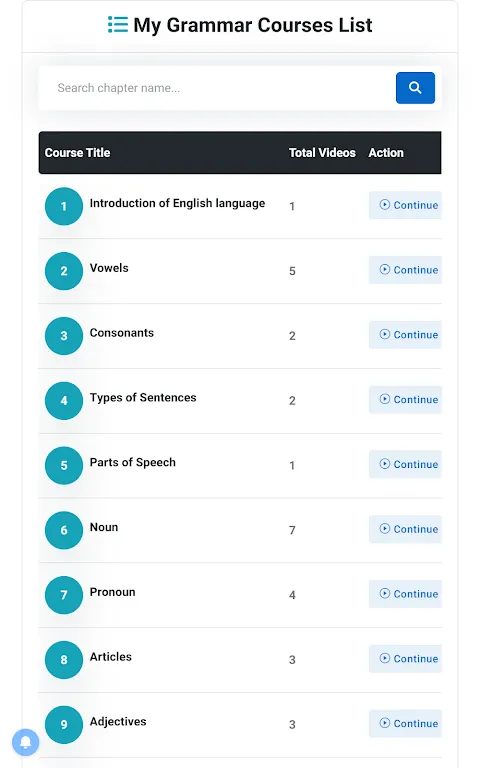Continue the Consonants course
The width and height of the screenshot is (480, 768).
point(405,335)
